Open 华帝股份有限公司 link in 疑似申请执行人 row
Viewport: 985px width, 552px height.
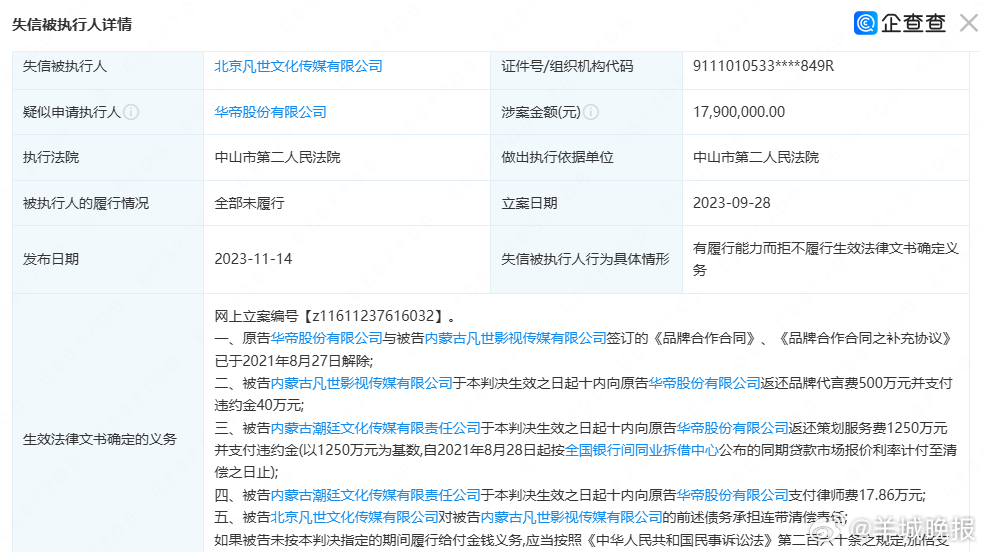pyautogui.click(x=270, y=112)
